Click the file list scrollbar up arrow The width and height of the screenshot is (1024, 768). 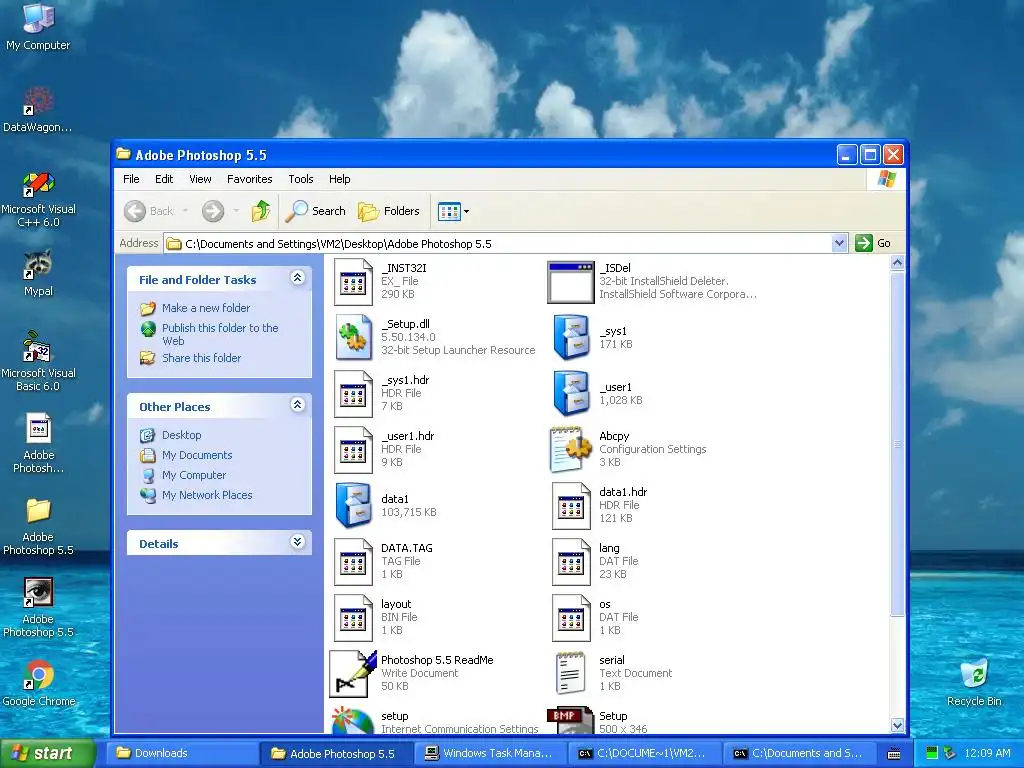[897, 263]
